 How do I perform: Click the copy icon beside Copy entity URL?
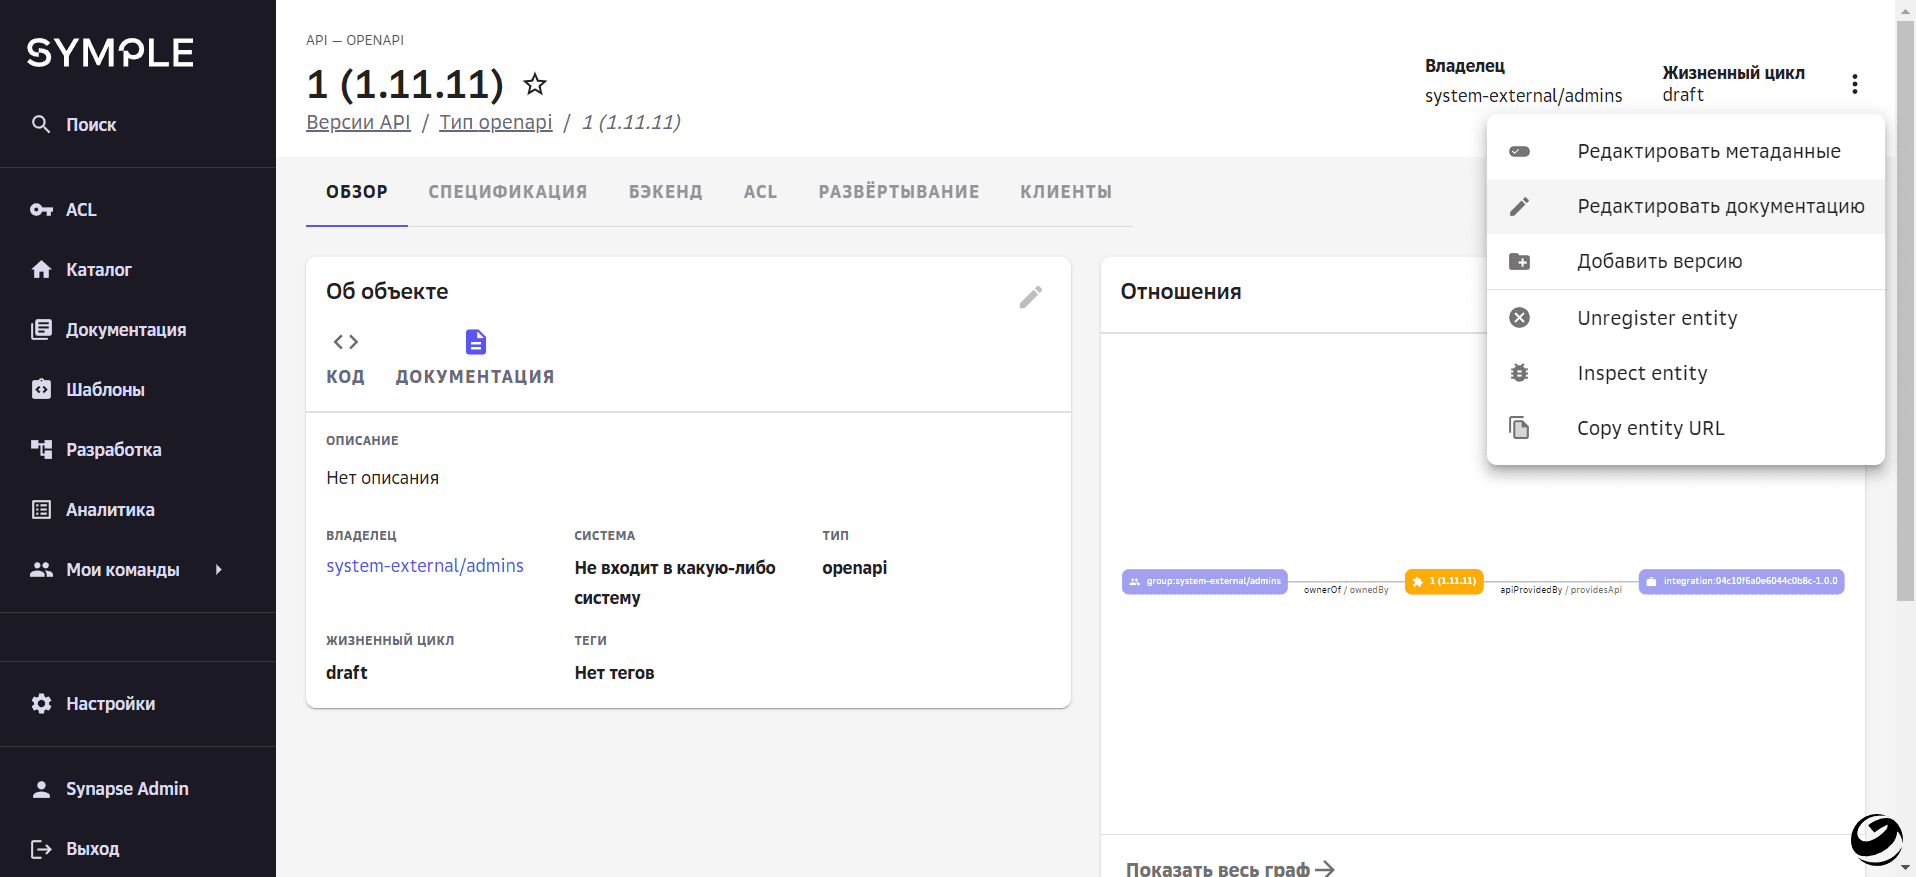point(1520,428)
